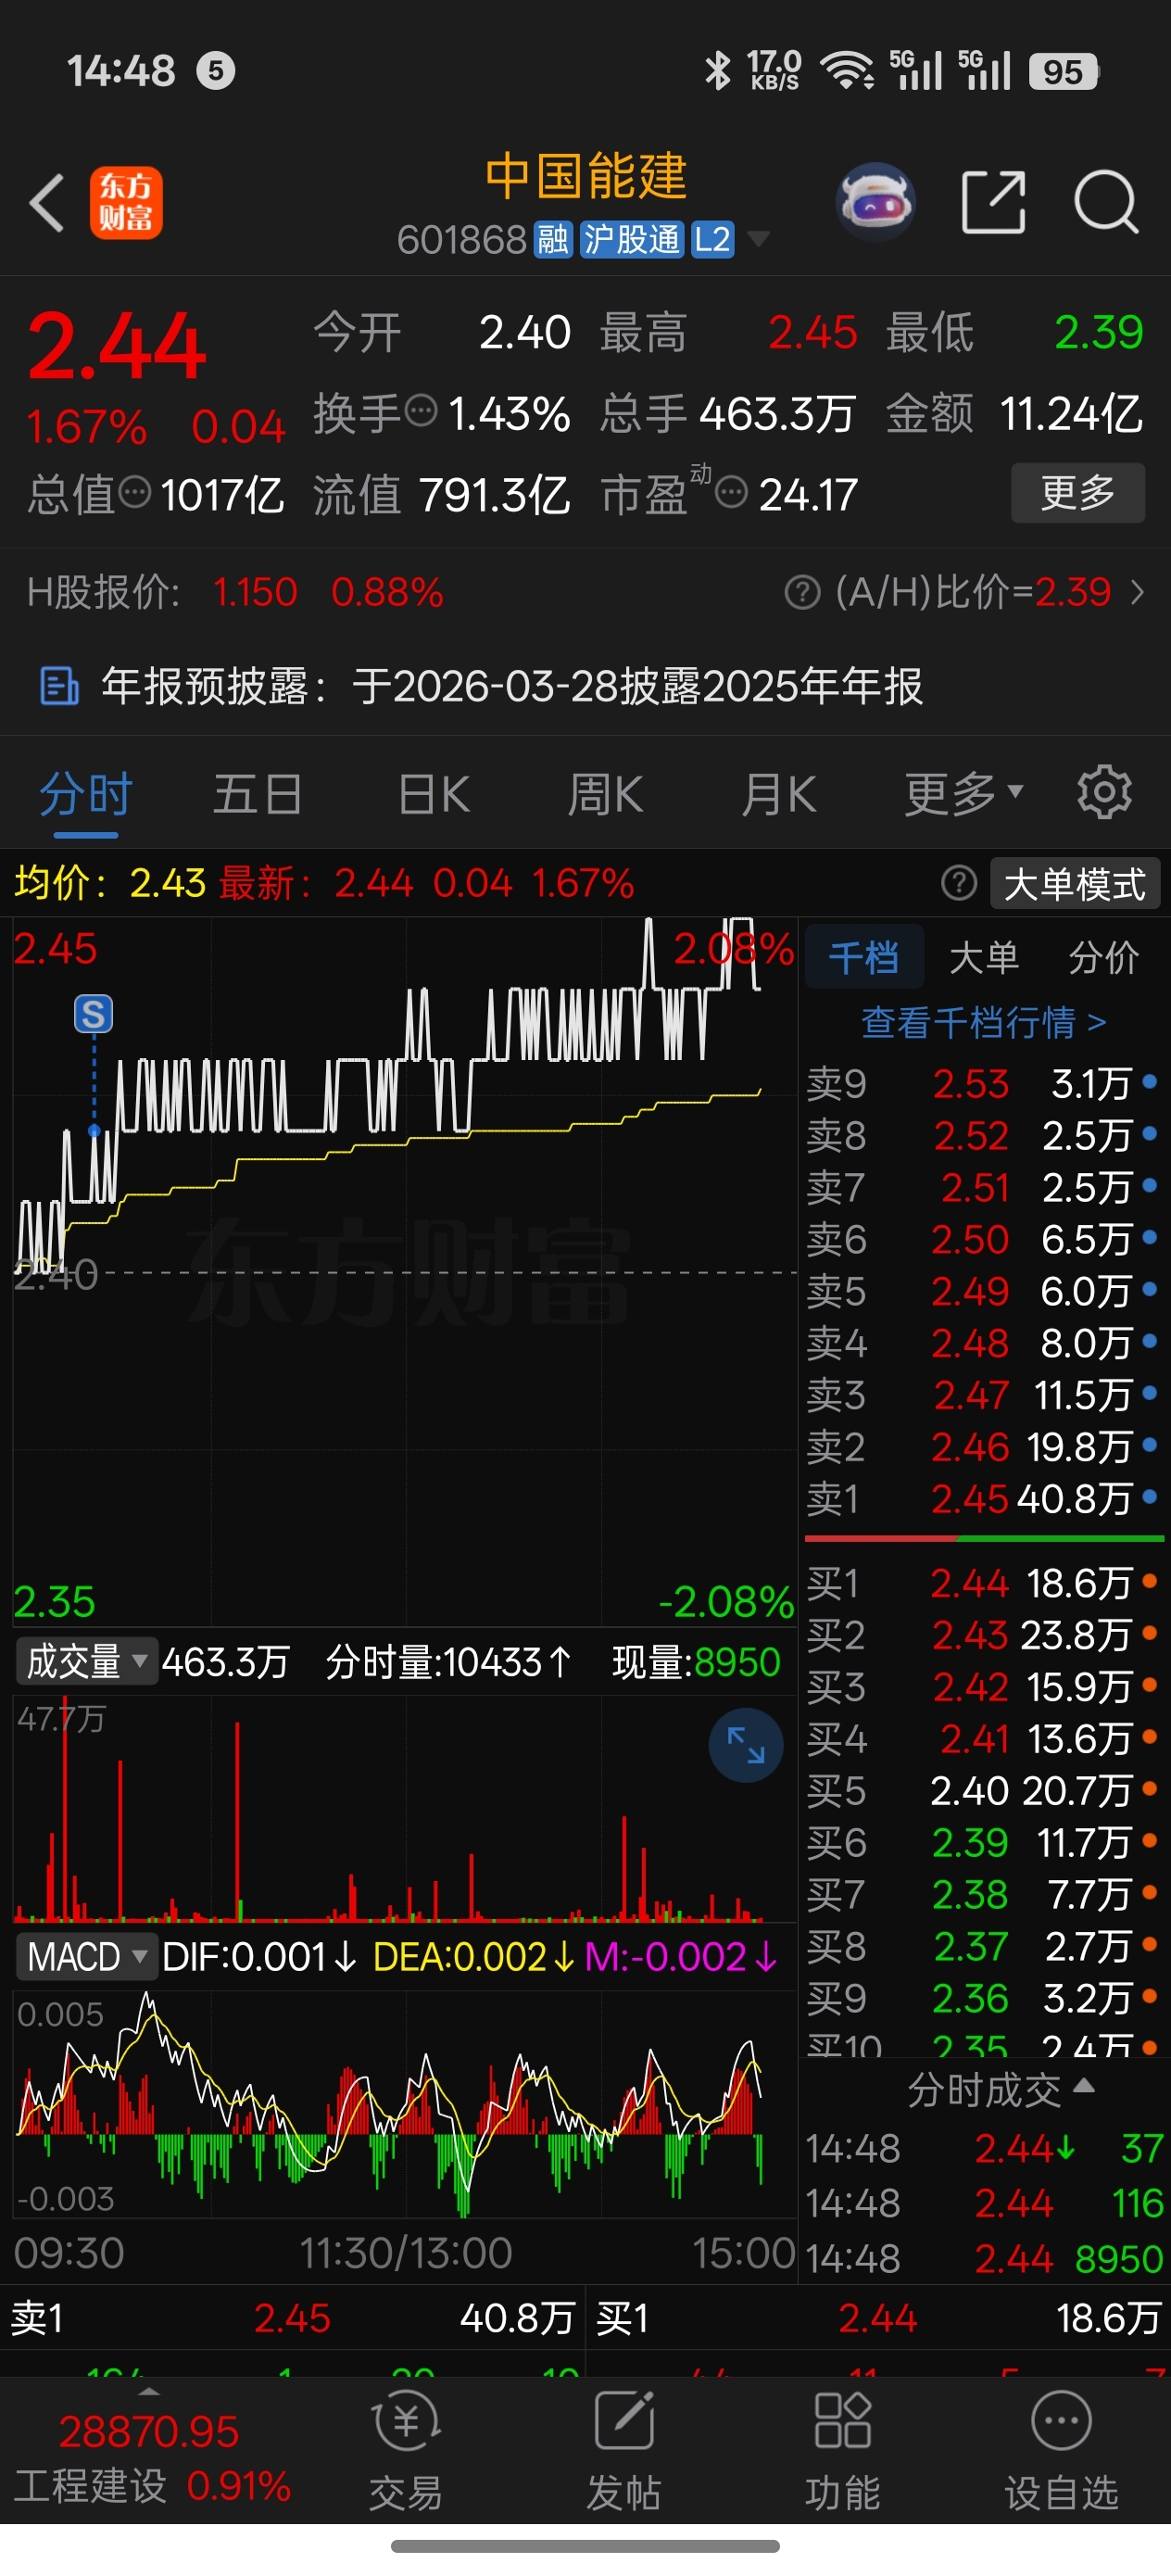The height and width of the screenshot is (2576, 1171).
Task: Tap info icon beside 市盈
Action: coord(732,492)
